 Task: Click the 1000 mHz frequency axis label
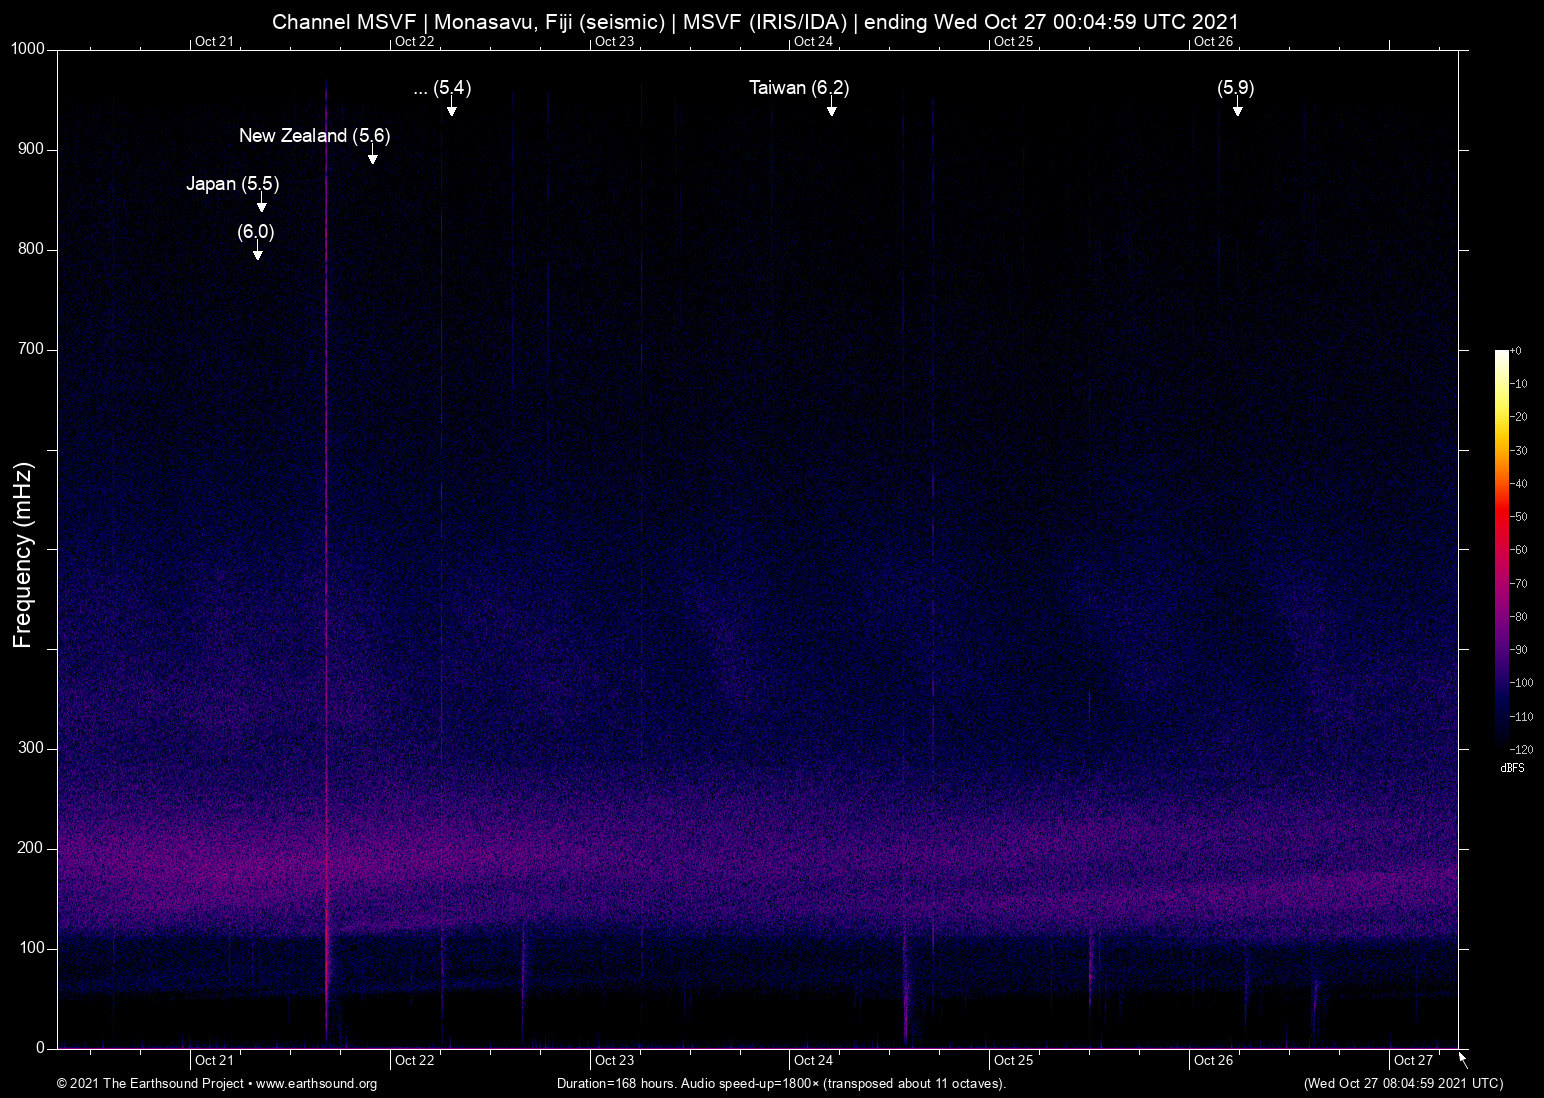coord(28,49)
